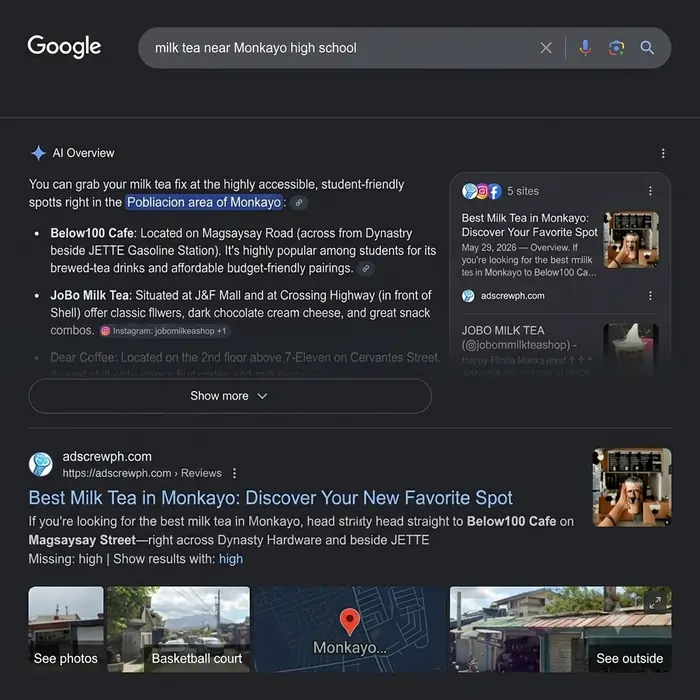This screenshot has height=700, width=700.
Task: Open the Monkayo map preview
Action: coord(350,629)
